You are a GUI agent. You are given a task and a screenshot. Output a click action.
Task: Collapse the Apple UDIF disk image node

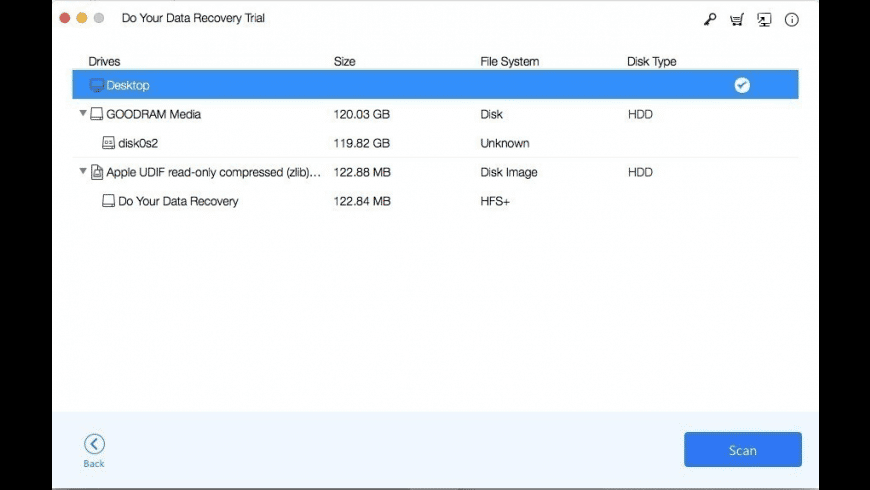pyautogui.click(x=83, y=171)
